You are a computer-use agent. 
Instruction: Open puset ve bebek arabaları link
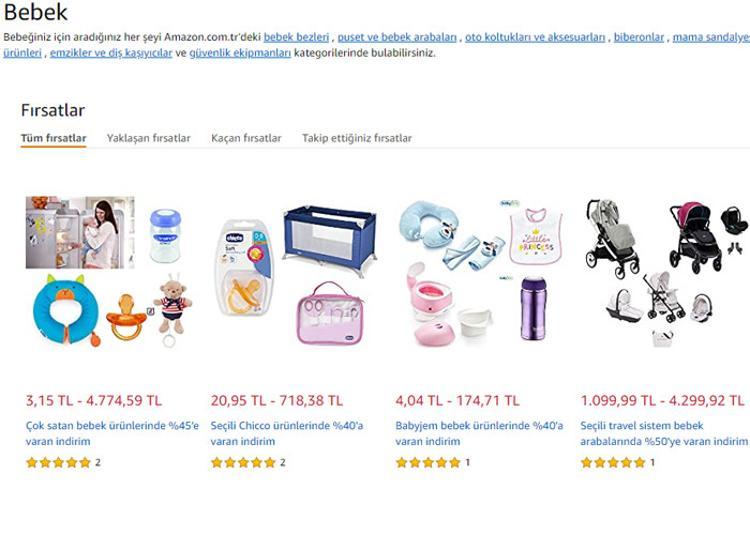[397, 37]
